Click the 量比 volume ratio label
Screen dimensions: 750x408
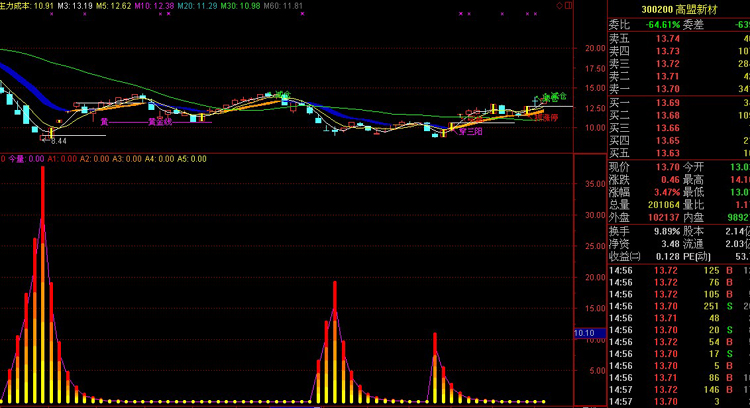pos(693,205)
